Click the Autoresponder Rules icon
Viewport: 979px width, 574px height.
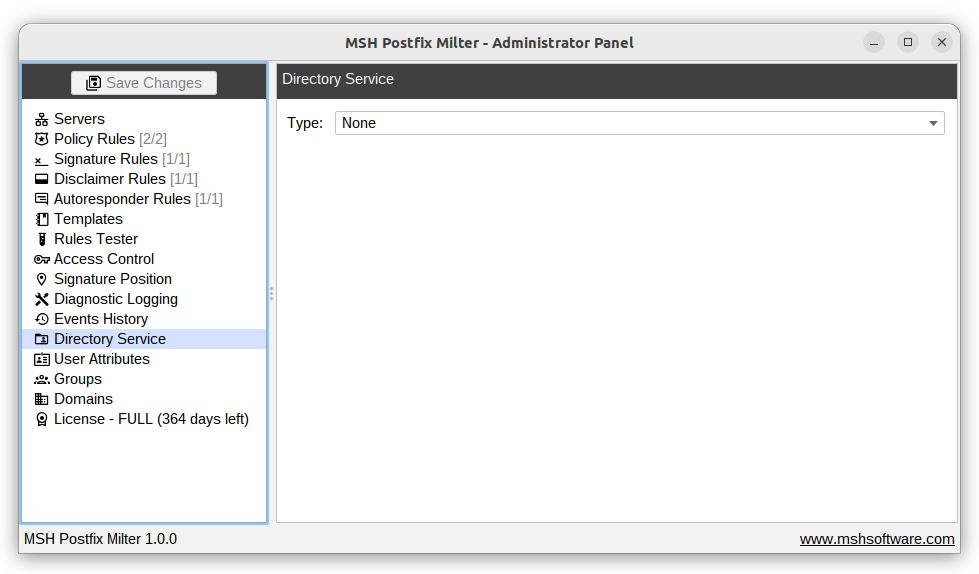coord(41,199)
